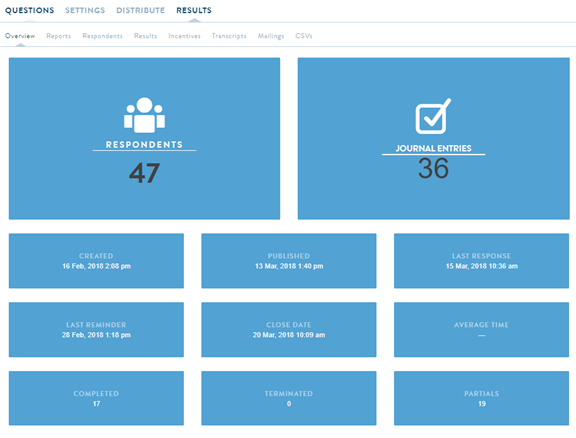Switch to the SETTINGS tab

(x=85, y=10)
